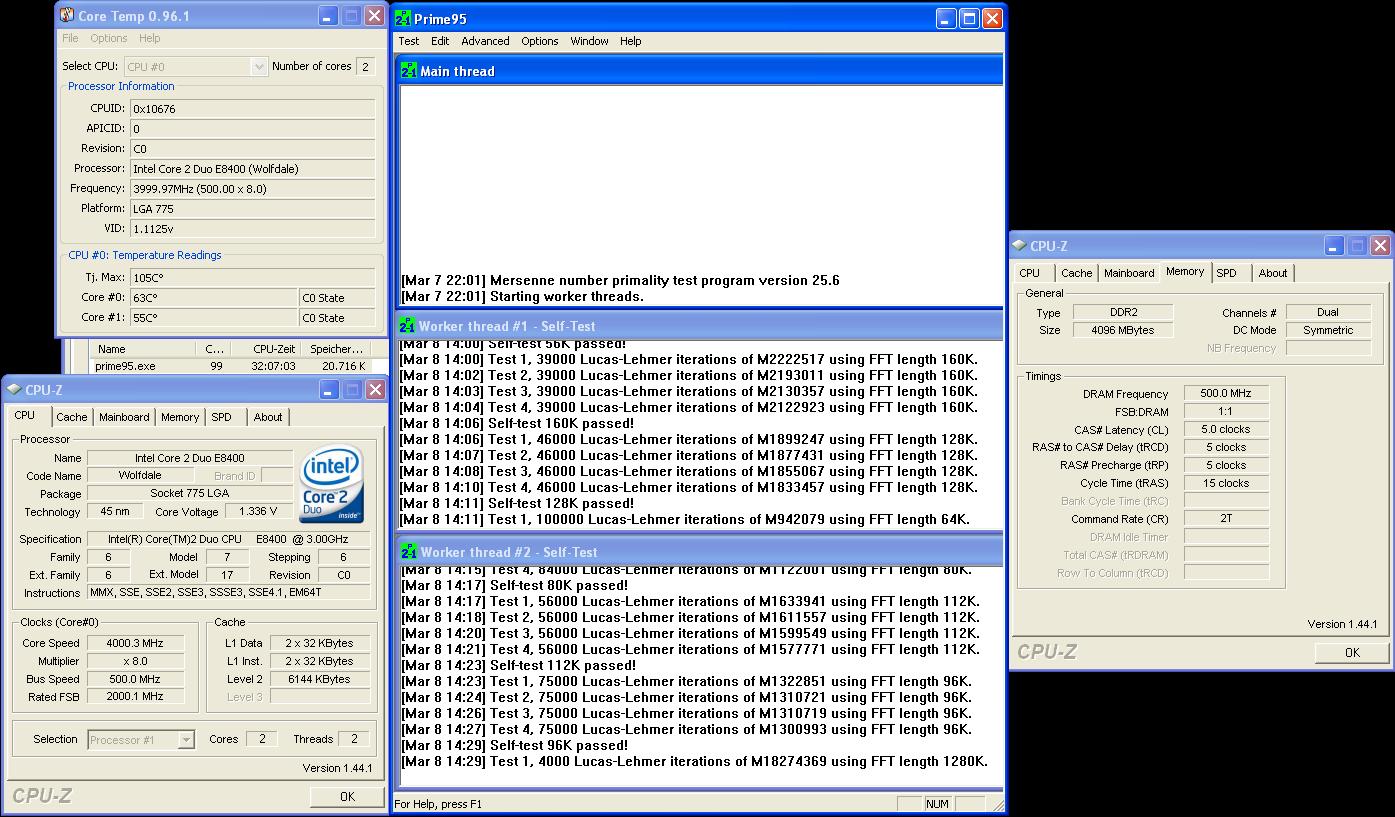Image resolution: width=1395 pixels, height=817 pixels.
Task: Click OK in the CPU-Z Memory window
Action: click(1351, 652)
